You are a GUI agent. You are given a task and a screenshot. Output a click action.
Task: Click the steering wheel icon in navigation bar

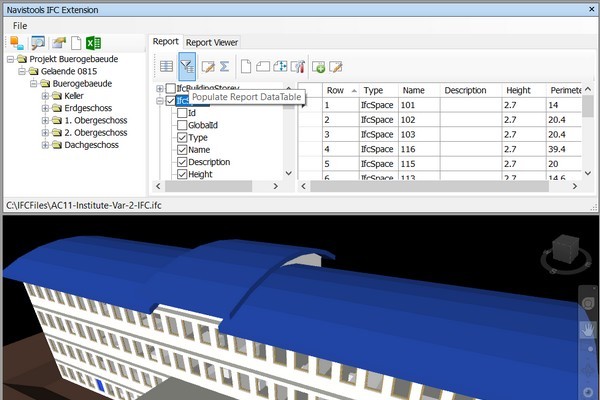point(588,302)
